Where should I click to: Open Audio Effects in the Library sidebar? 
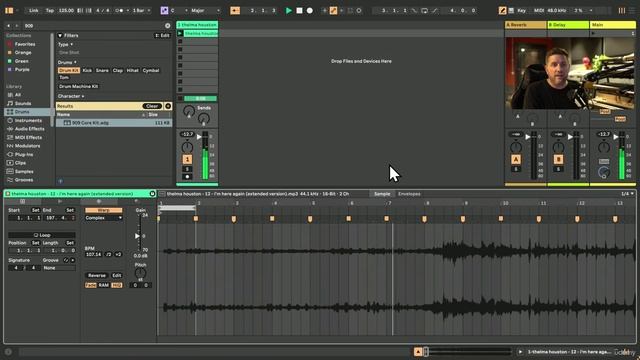[x=29, y=129]
